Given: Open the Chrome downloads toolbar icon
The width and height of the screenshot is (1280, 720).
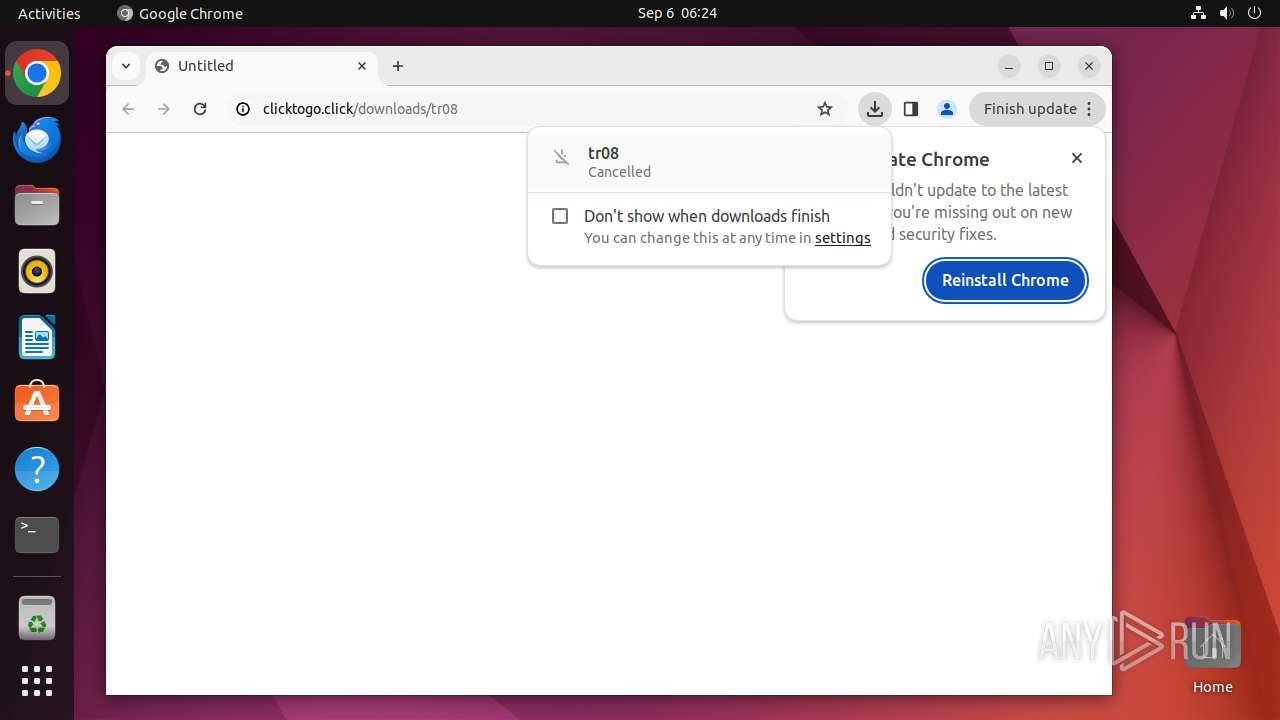Looking at the screenshot, I should pyautogui.click(x=875, y=109).
